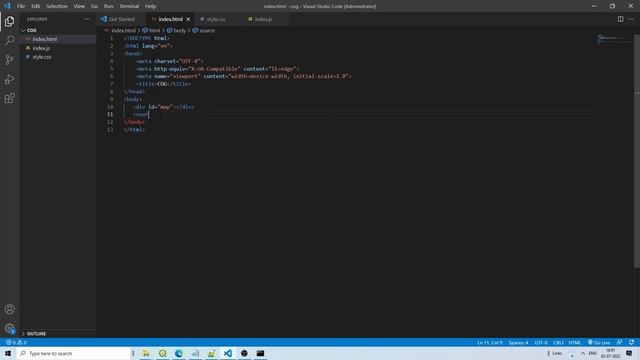Open the Terminal menu
This screenshot has height=360, width=640.
[129, 6]
